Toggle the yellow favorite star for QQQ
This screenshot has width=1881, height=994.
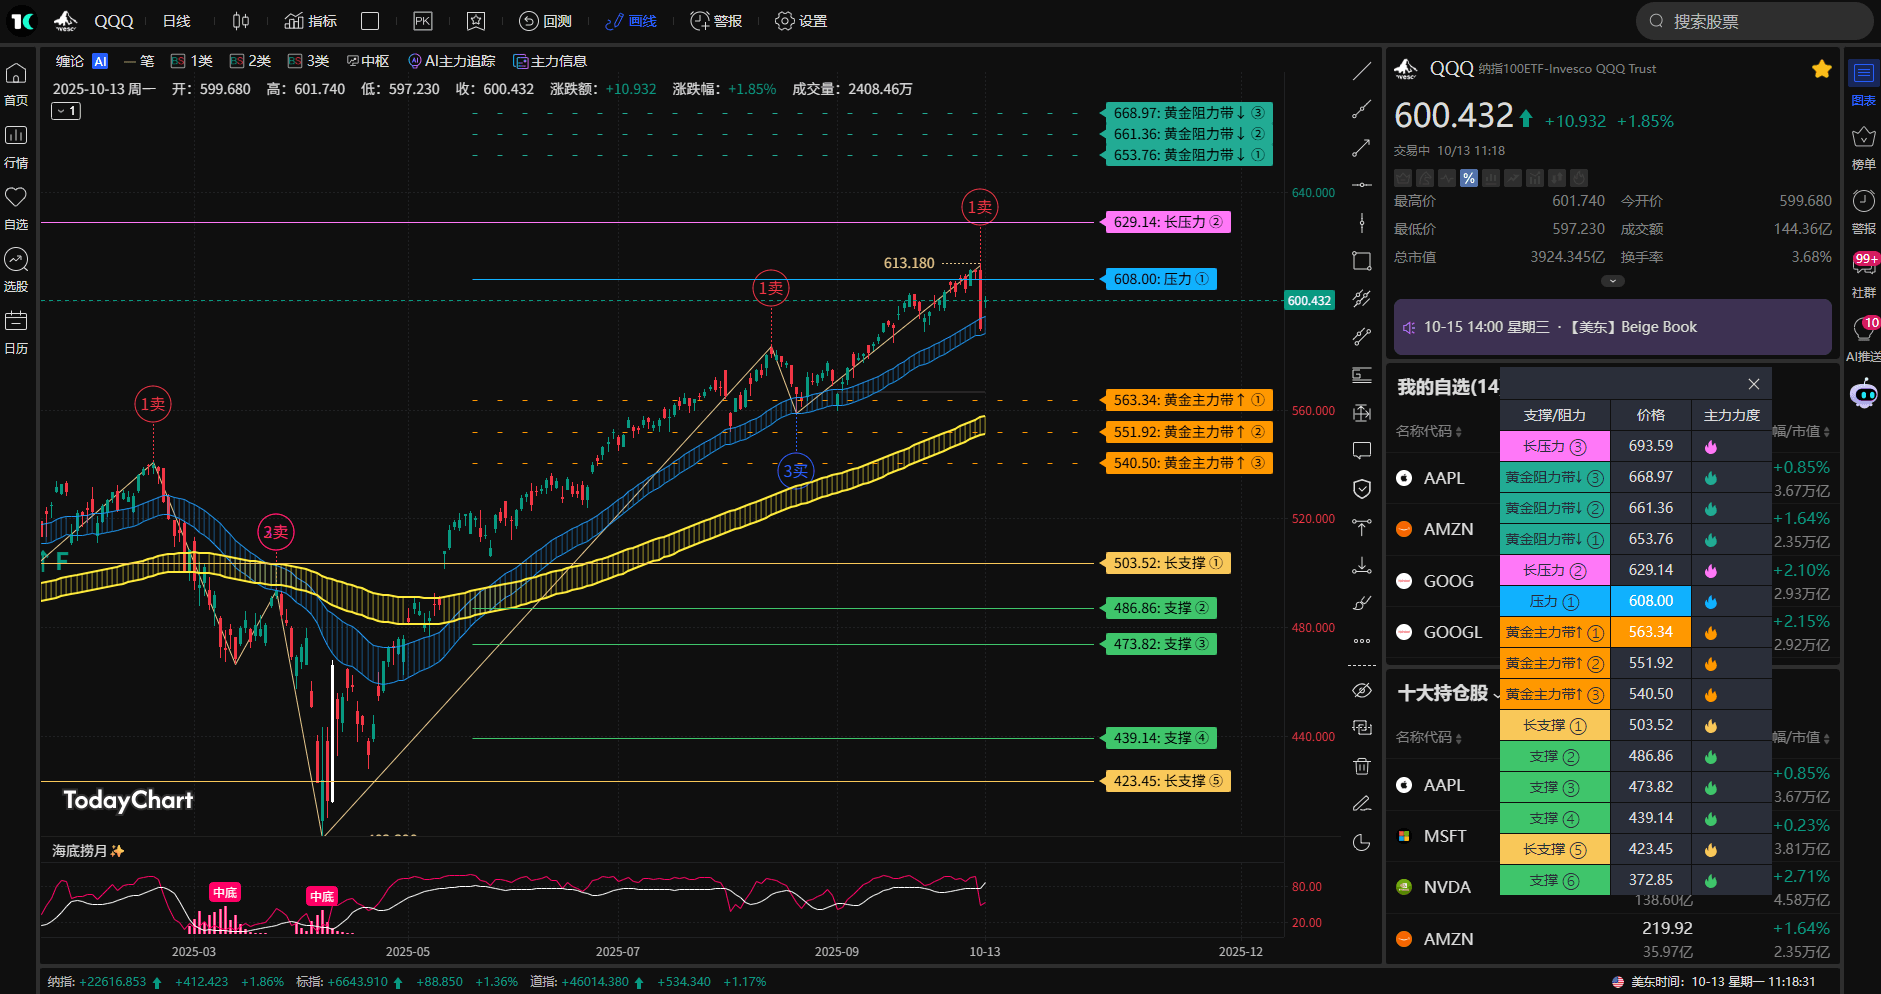pyautogui.click(x=1821, y=69)
